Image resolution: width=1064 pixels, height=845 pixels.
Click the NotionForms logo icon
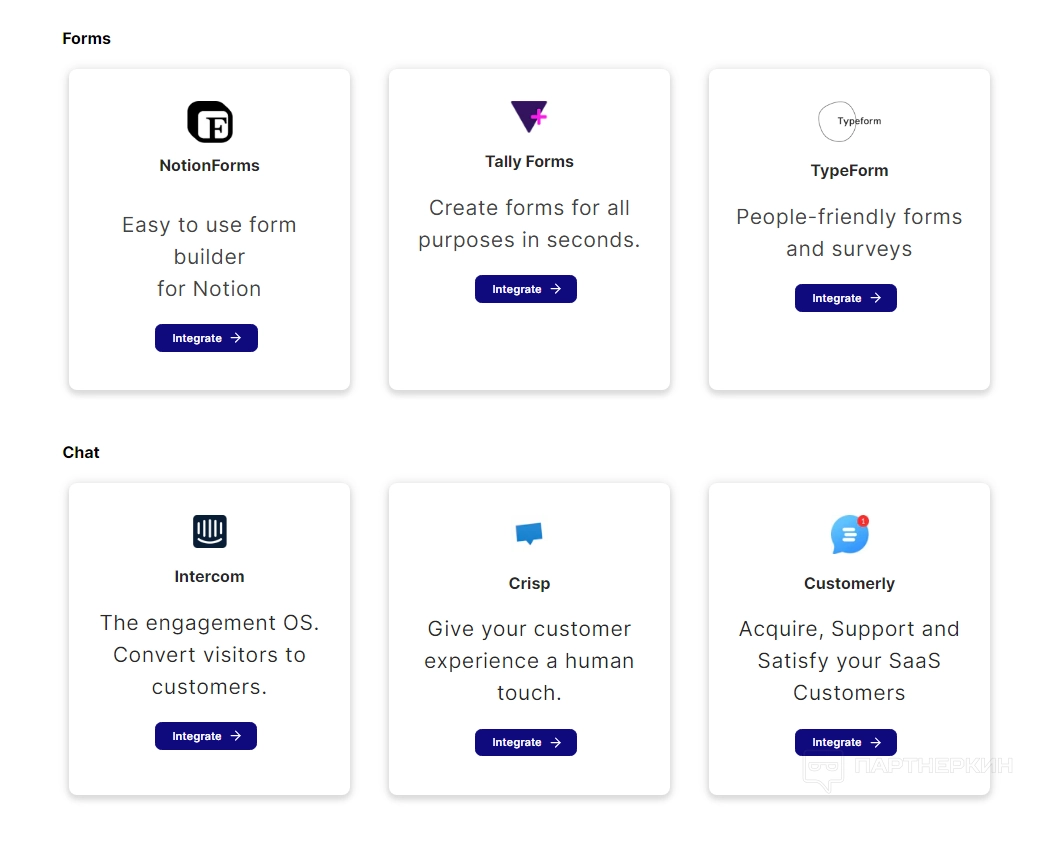click(x=210, y=122)
